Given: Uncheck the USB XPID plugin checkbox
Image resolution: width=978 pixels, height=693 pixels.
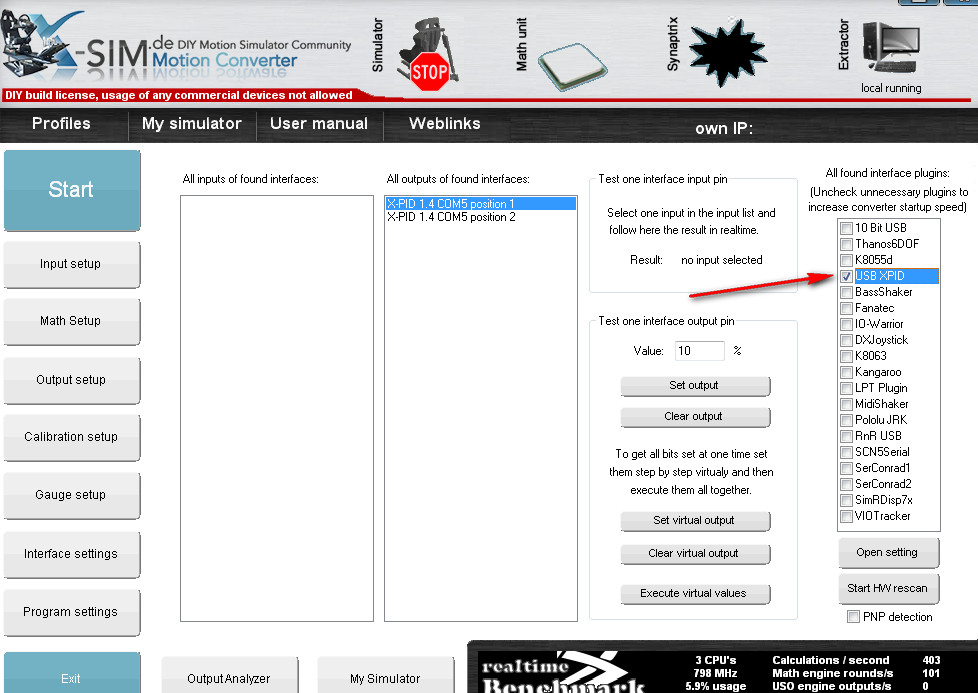Looking at the screenshot, I should pos(847,276).
